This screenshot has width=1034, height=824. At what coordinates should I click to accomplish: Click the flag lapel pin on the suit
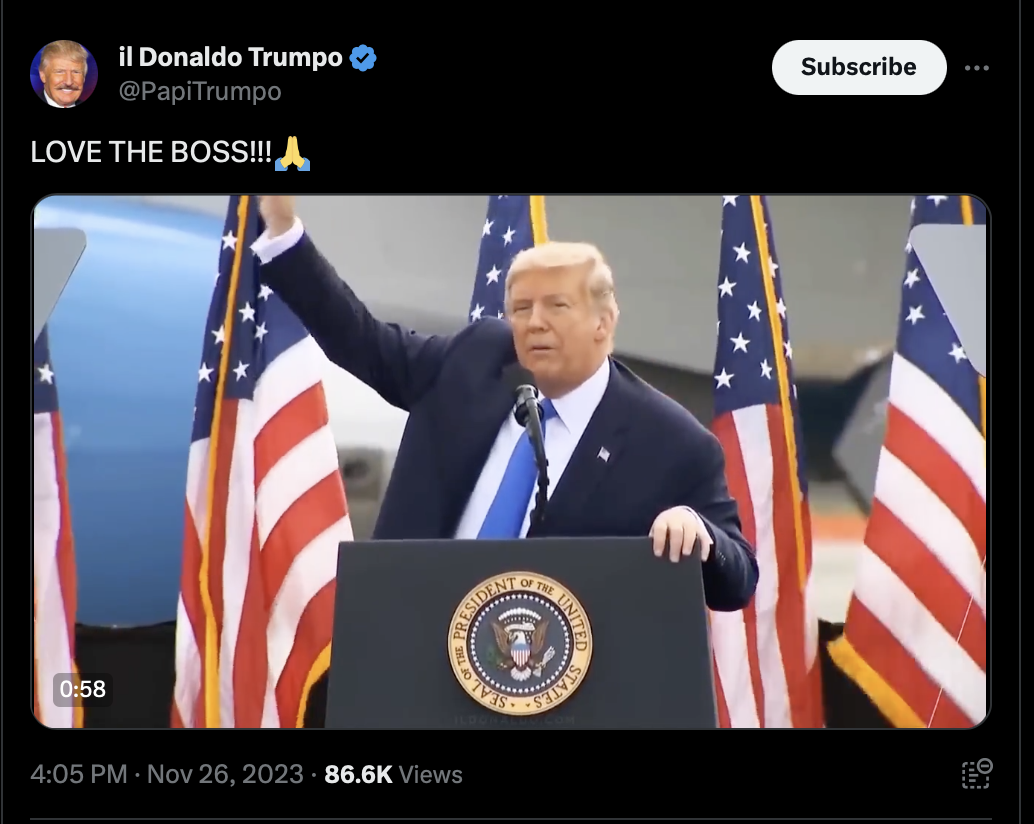[x=603, y=454]
